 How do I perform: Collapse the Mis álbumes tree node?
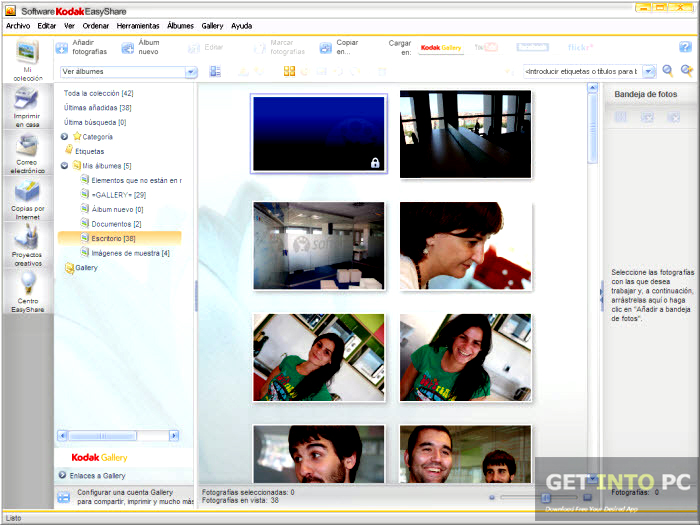[x=64, y=166]
